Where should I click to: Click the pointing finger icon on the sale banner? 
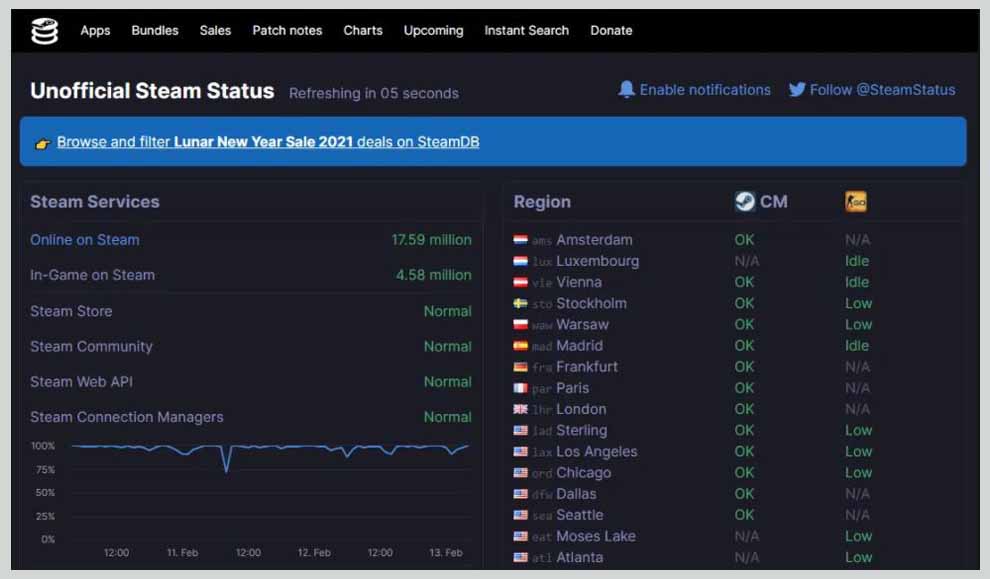(41, 141)
